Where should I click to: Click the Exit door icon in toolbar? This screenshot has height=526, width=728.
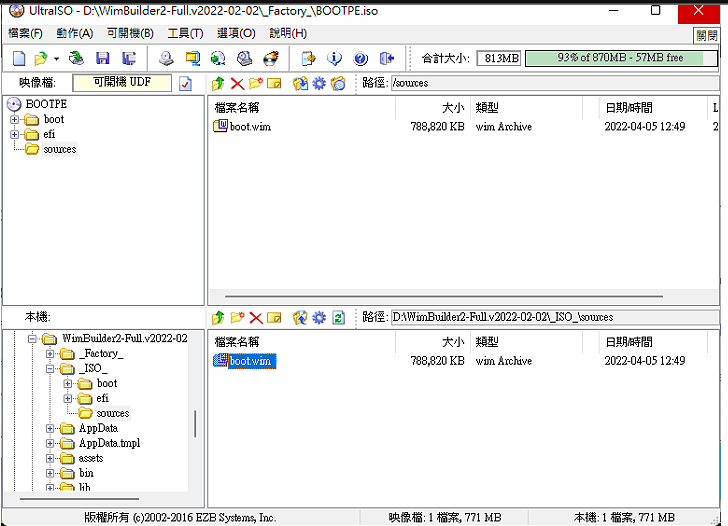(x=386, y=58)
